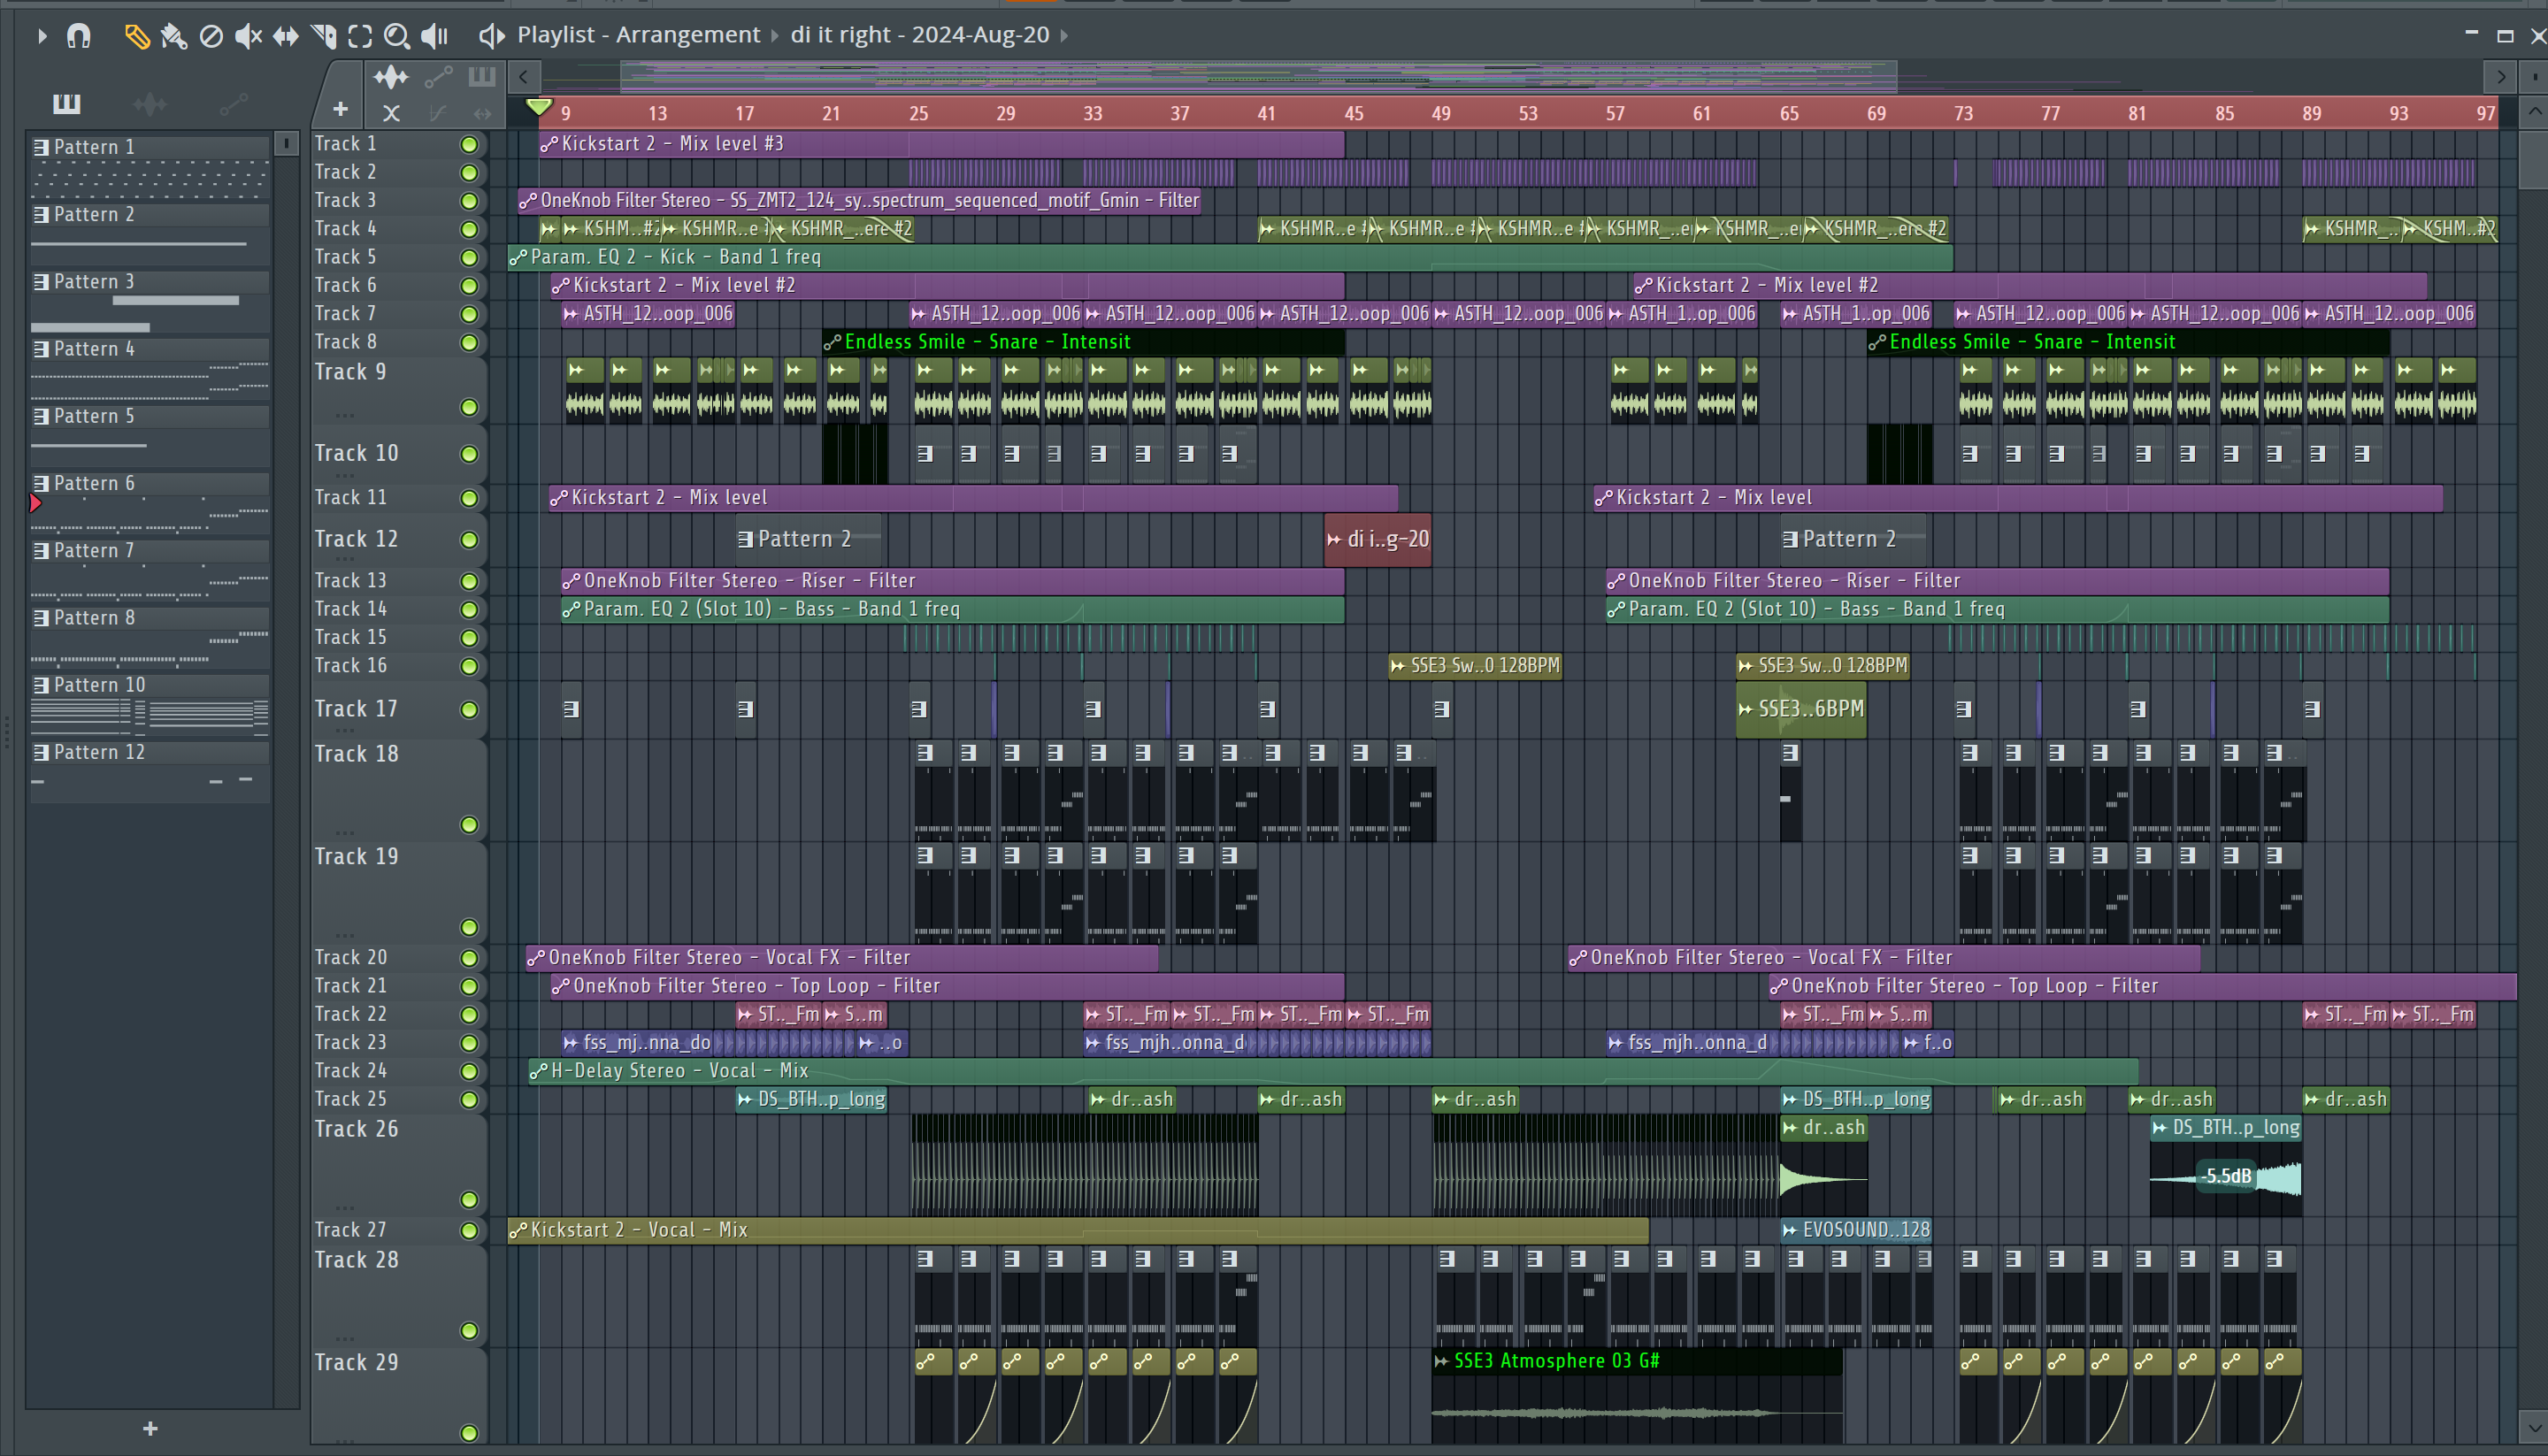Click pattern picker scrollbar handle
2548x1456 pixels.
286,144
